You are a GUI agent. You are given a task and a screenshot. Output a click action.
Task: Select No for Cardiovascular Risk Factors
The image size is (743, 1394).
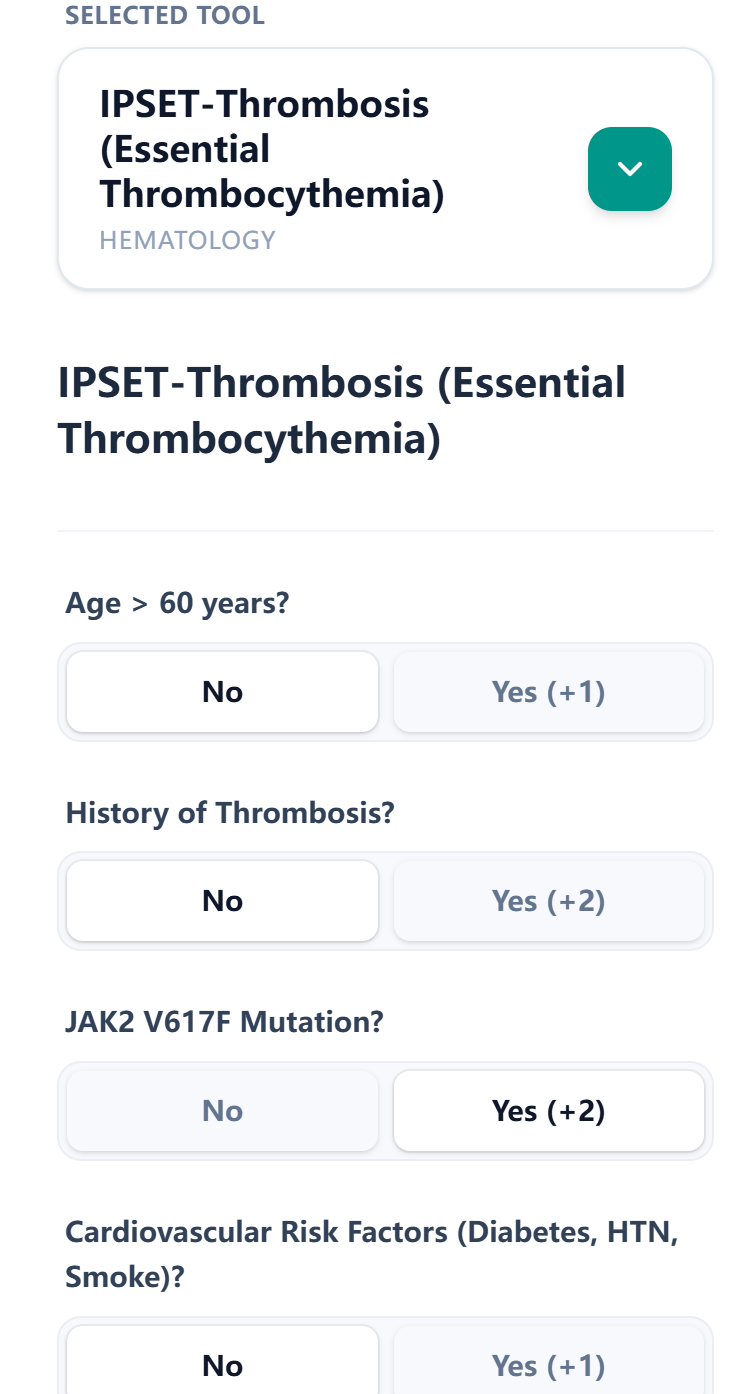click(222, 1365)
